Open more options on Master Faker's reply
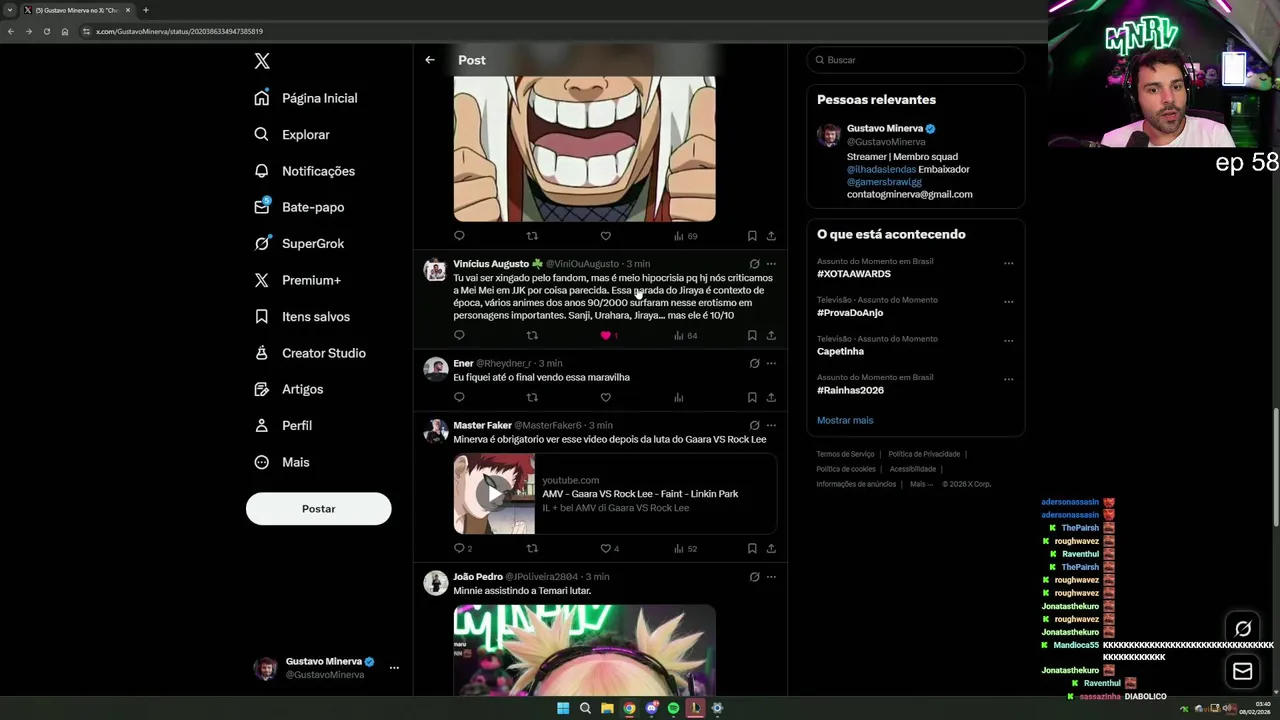 click(771, 425)
